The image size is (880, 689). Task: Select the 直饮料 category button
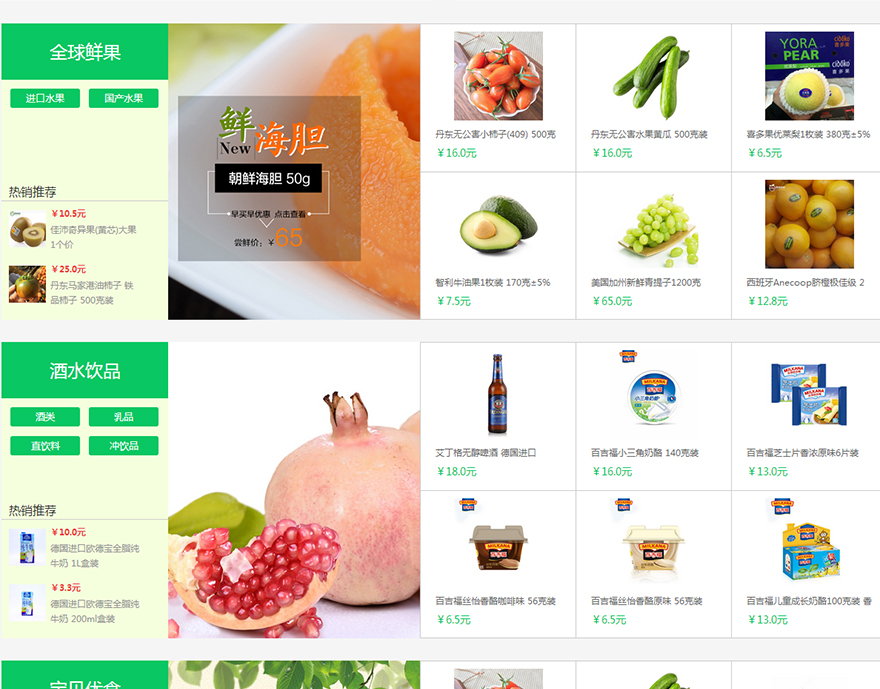45,446
